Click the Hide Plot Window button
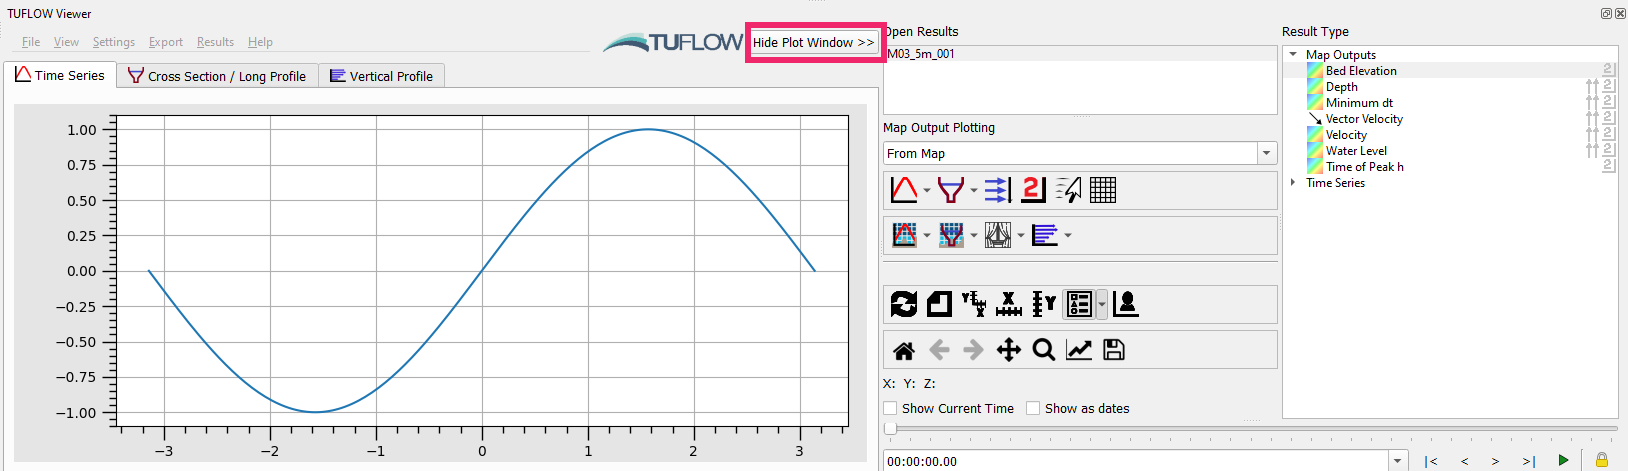Viewport: 1628px width, 471px height. pos(814,42)
